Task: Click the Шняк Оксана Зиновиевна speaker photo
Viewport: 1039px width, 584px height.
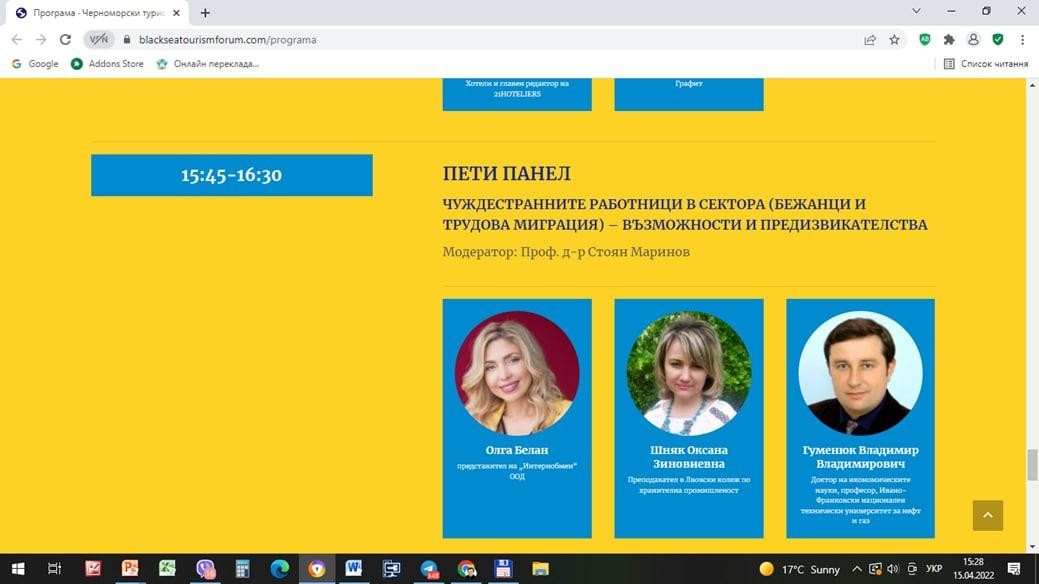Action: click(688, 373)
